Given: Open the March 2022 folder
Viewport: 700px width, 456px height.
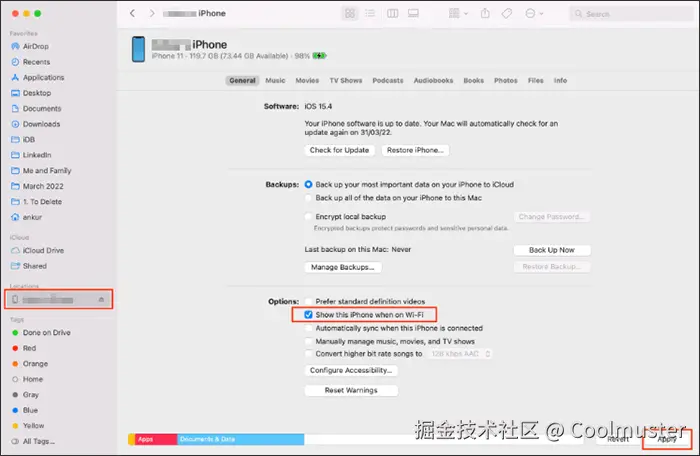Looking at the screenshot, I should coord(37,186).
